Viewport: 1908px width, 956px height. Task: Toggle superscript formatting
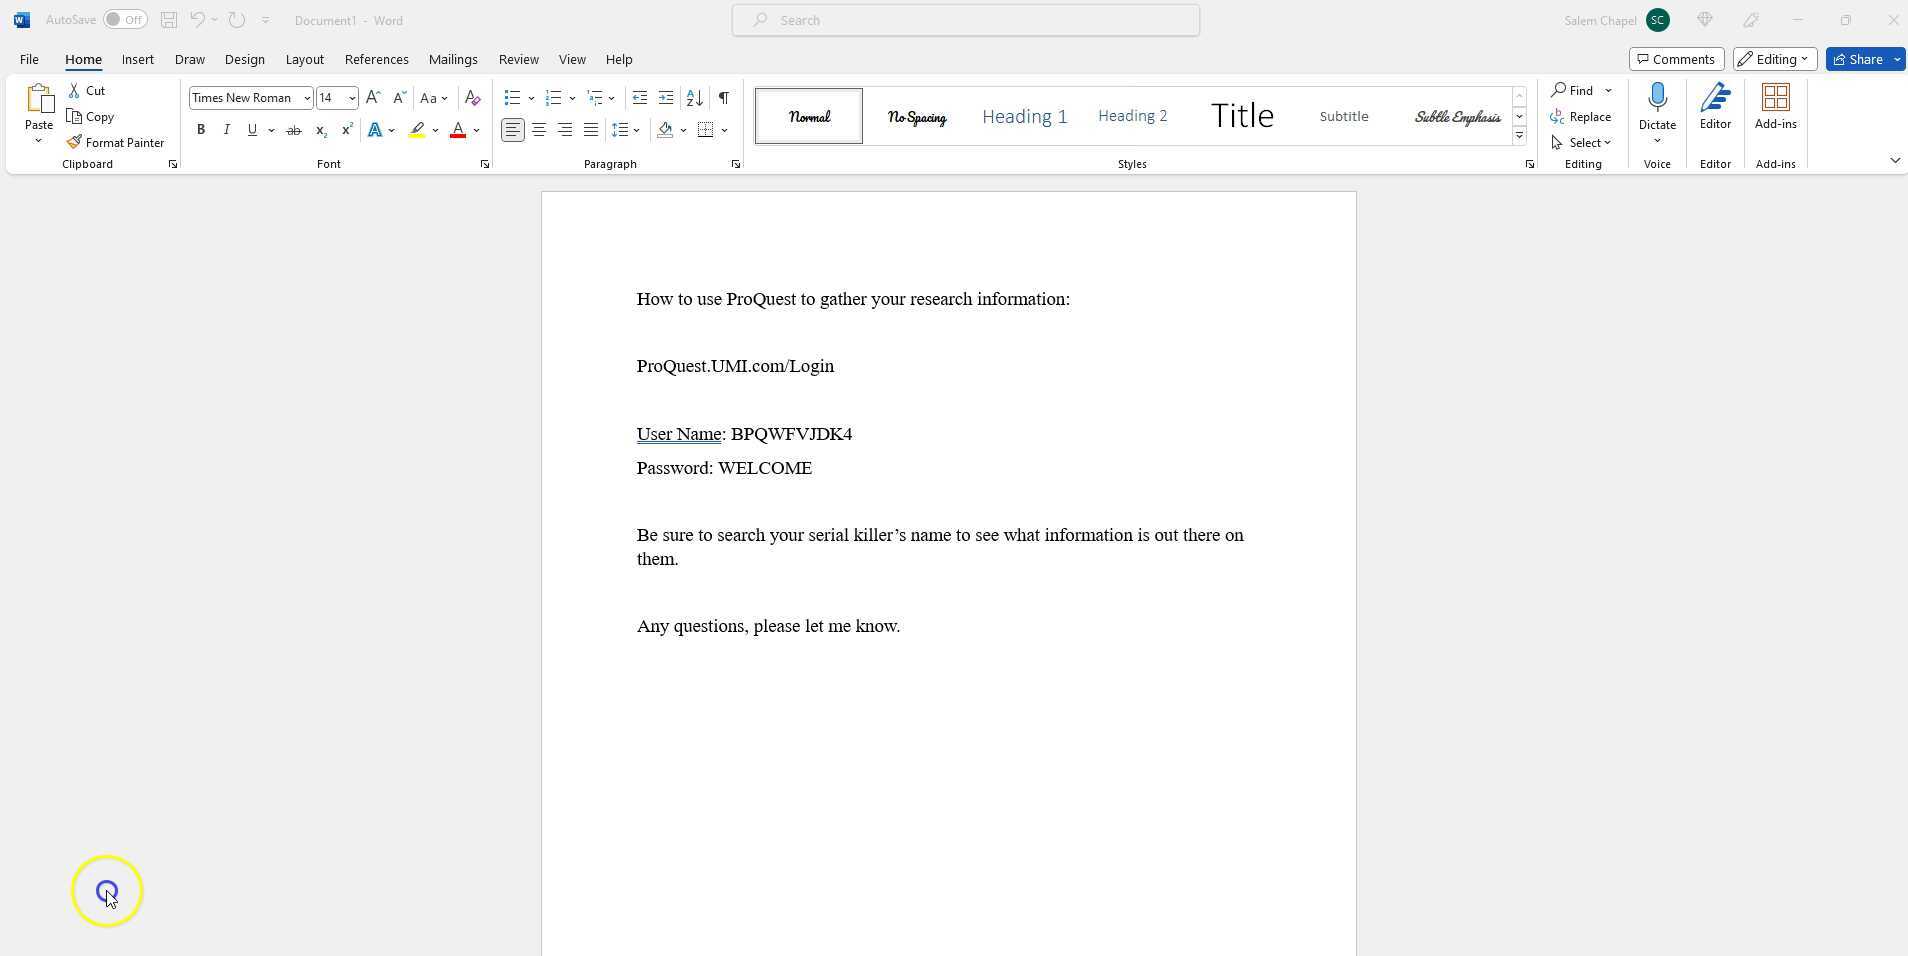click(x=346, y=129)
